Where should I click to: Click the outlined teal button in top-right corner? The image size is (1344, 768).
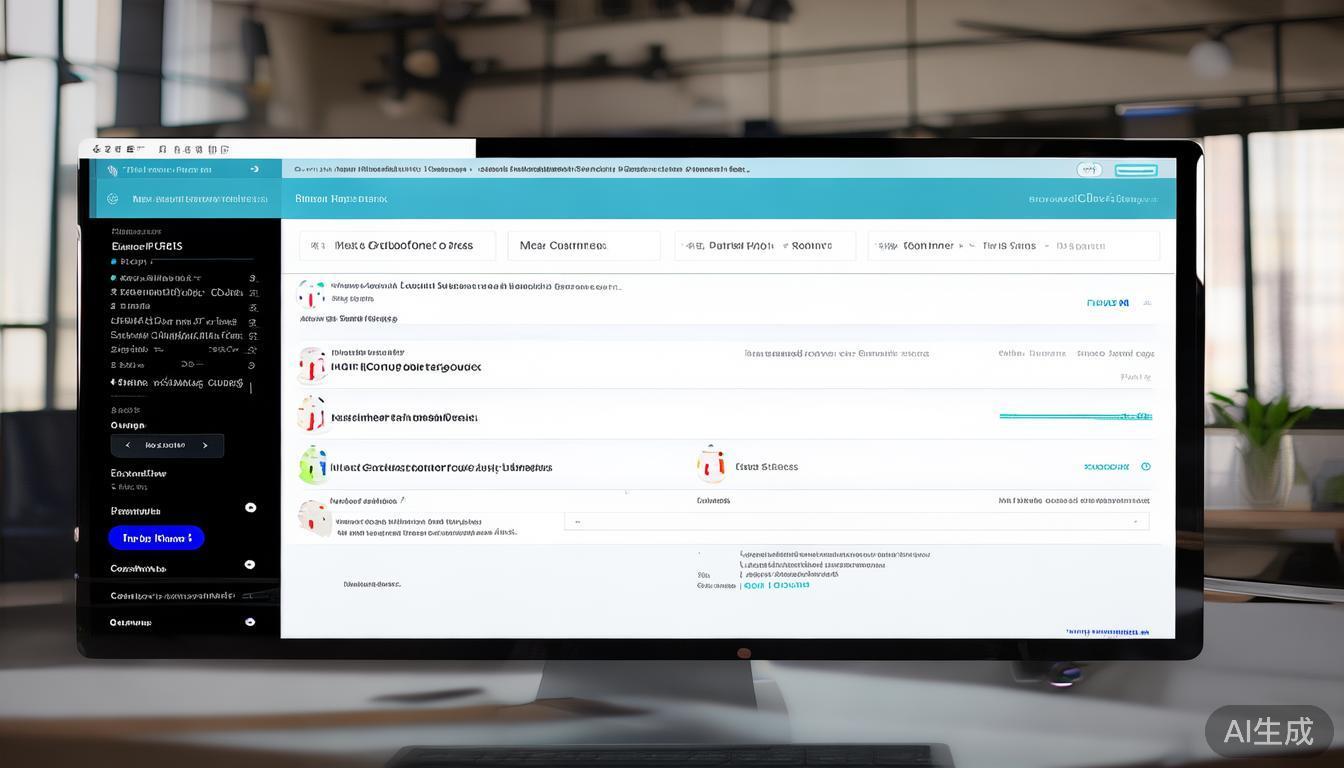1135,170
